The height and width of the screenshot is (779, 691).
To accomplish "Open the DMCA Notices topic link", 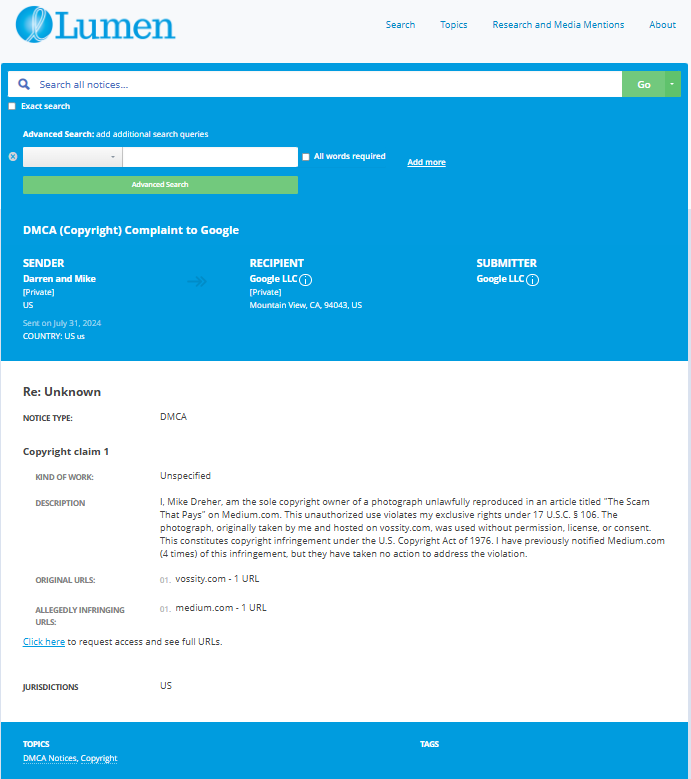I will click(50, 758).
